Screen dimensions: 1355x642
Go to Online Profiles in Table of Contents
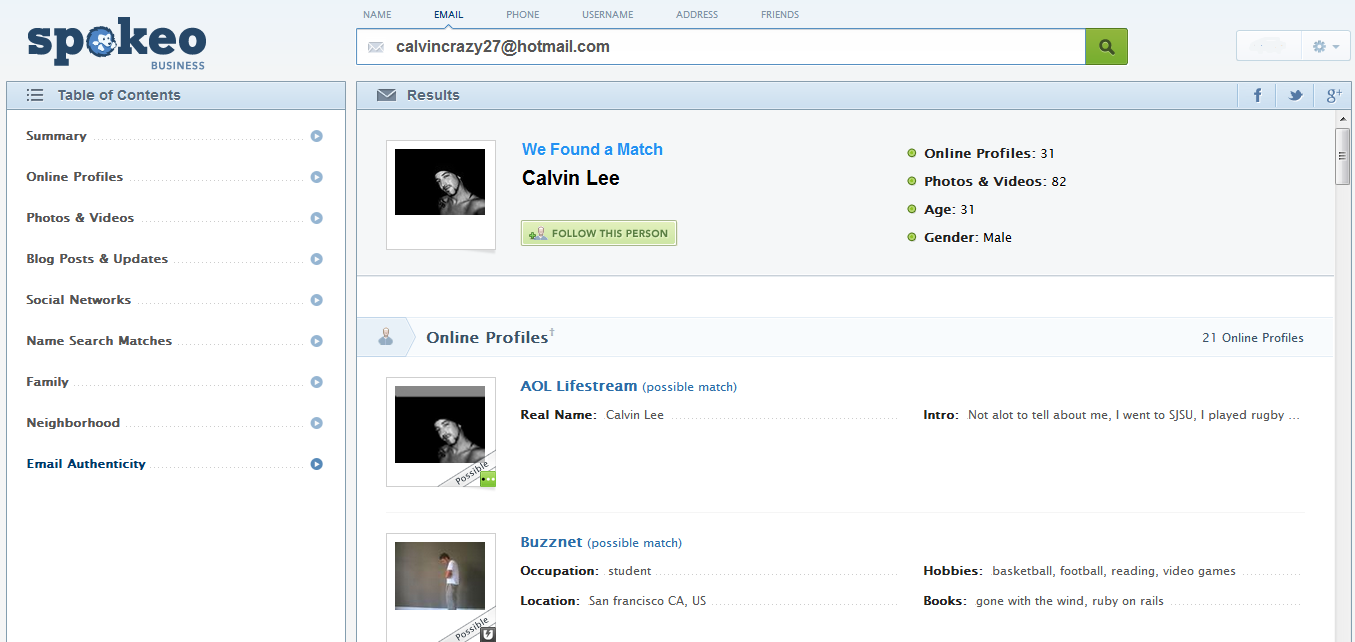pos(75,177)
